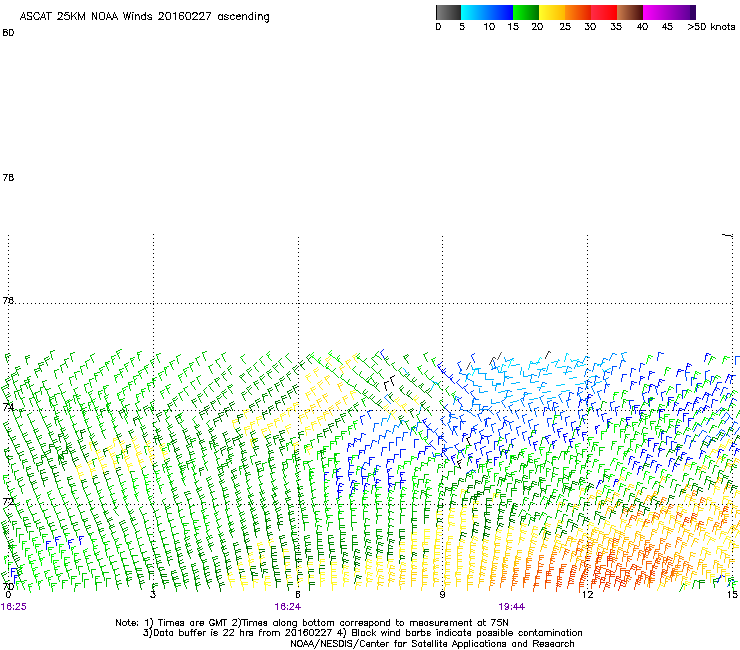Click the NOAA/NESDIS Center for Satellite Applications credit
740x650 pixels.
click(x=432, y=643)
